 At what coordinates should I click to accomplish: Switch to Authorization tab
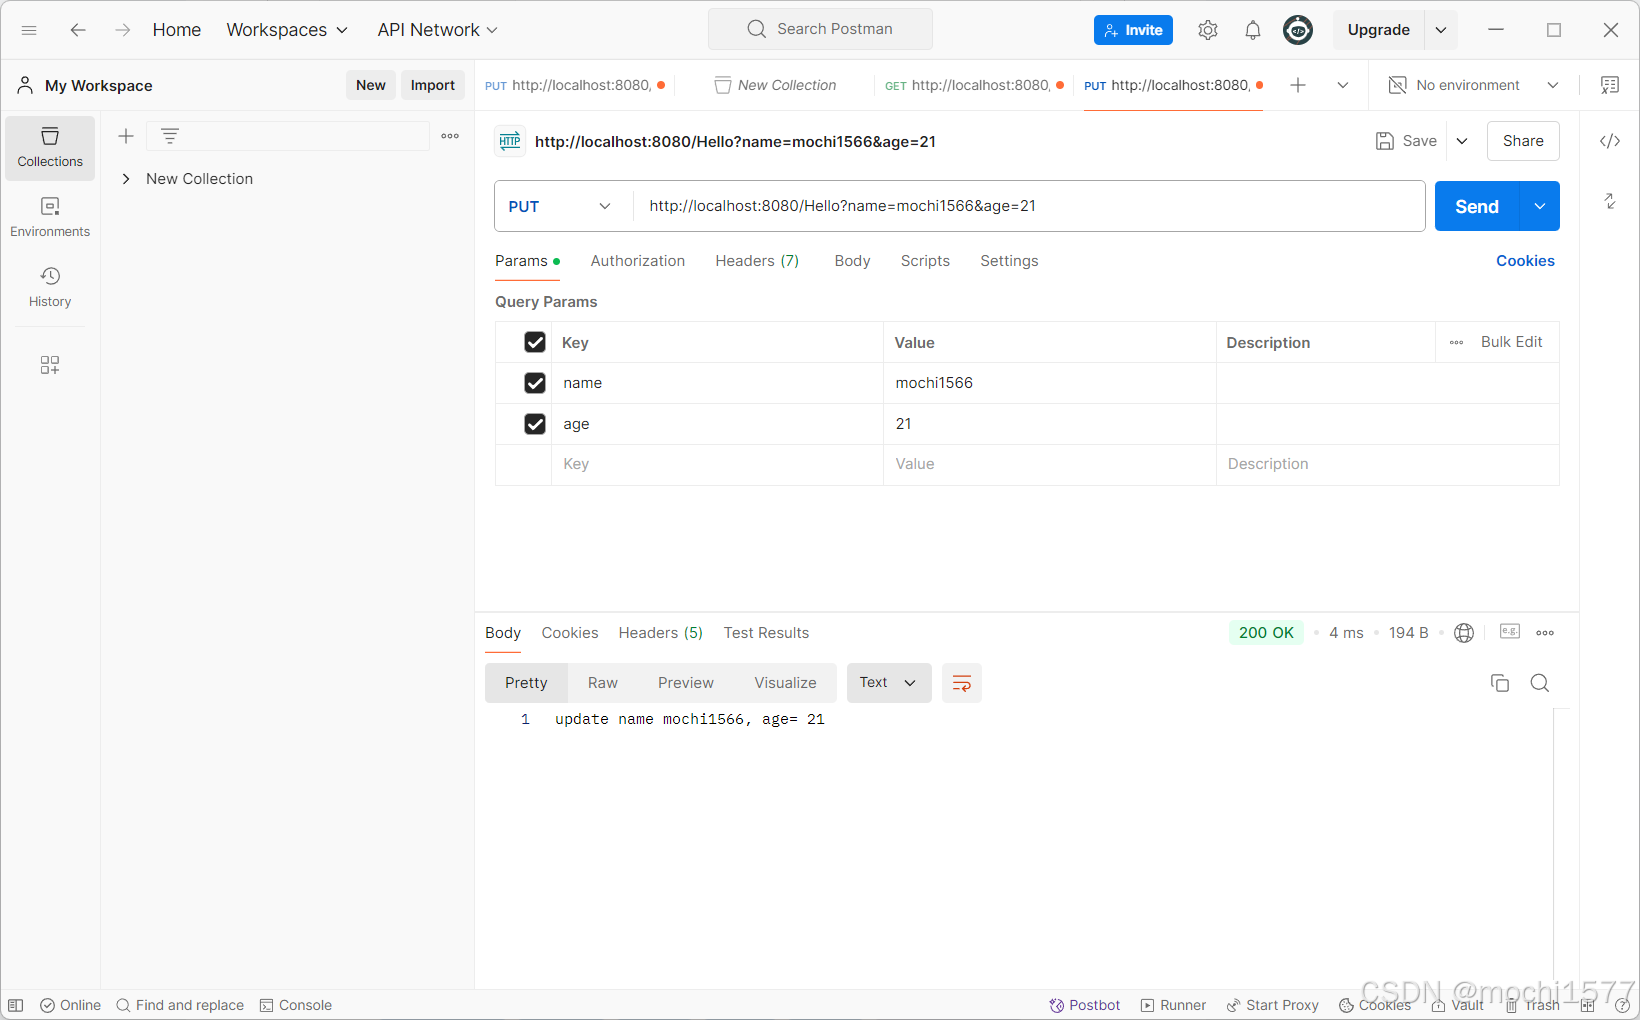point(638,261)
